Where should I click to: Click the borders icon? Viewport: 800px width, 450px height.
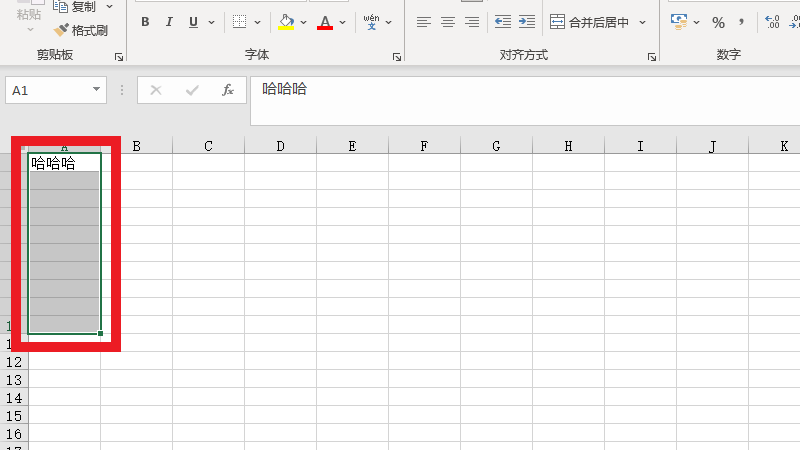click(240, 22)
